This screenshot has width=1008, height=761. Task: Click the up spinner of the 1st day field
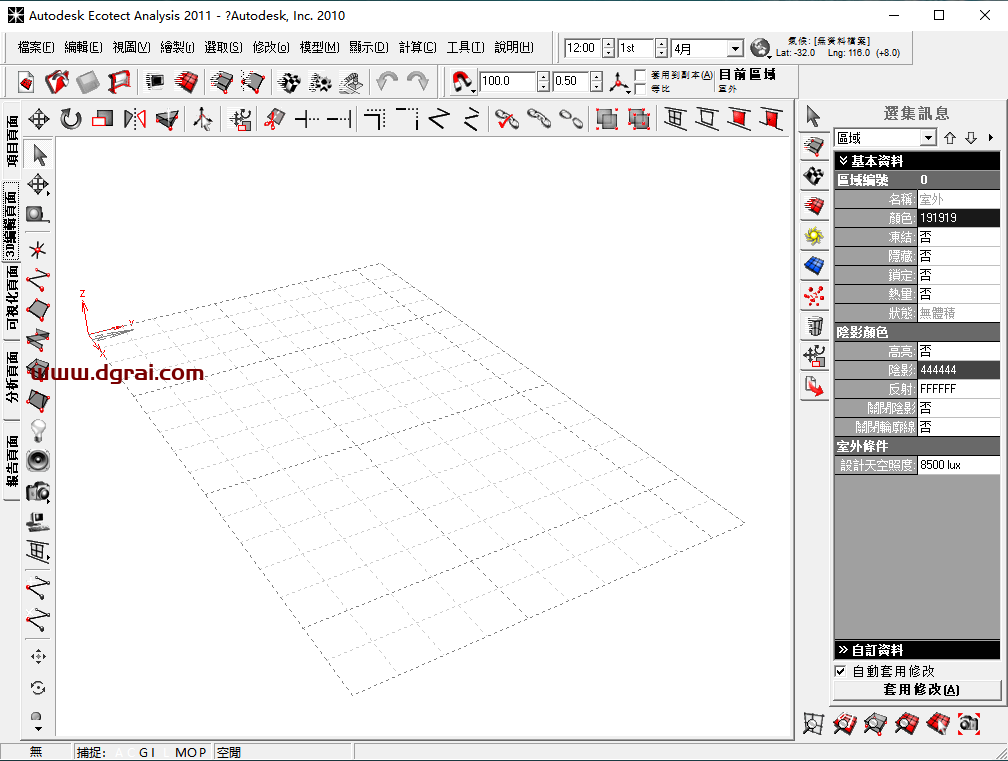(x=662, y=44)
